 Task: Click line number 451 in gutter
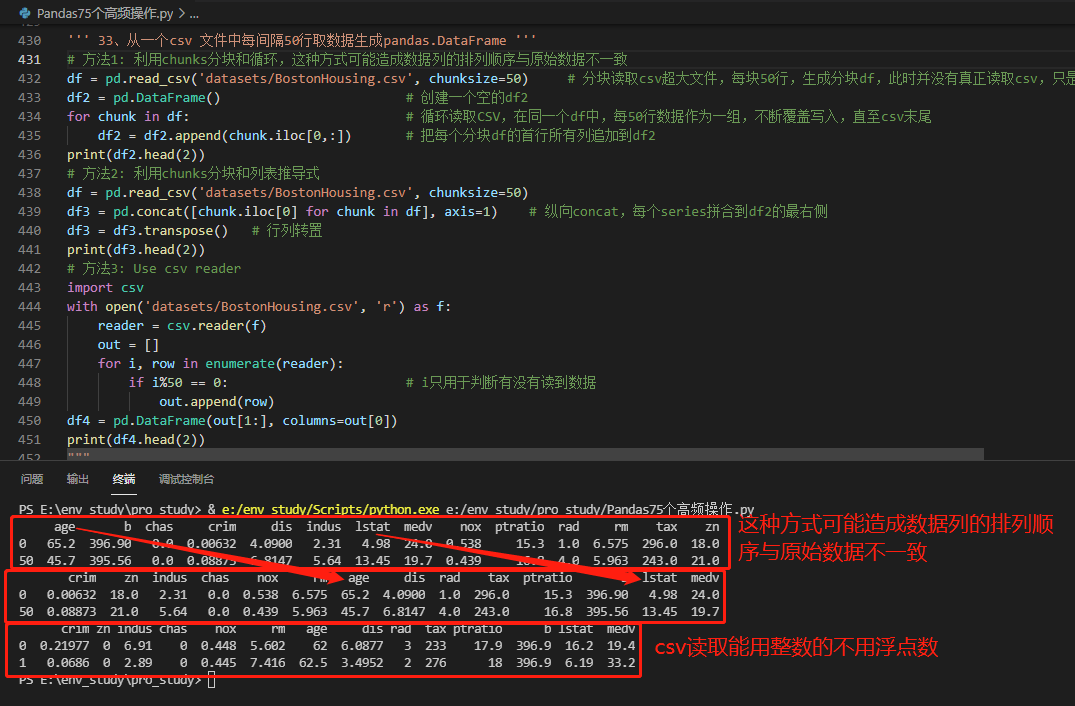click(x=29, y=440)
